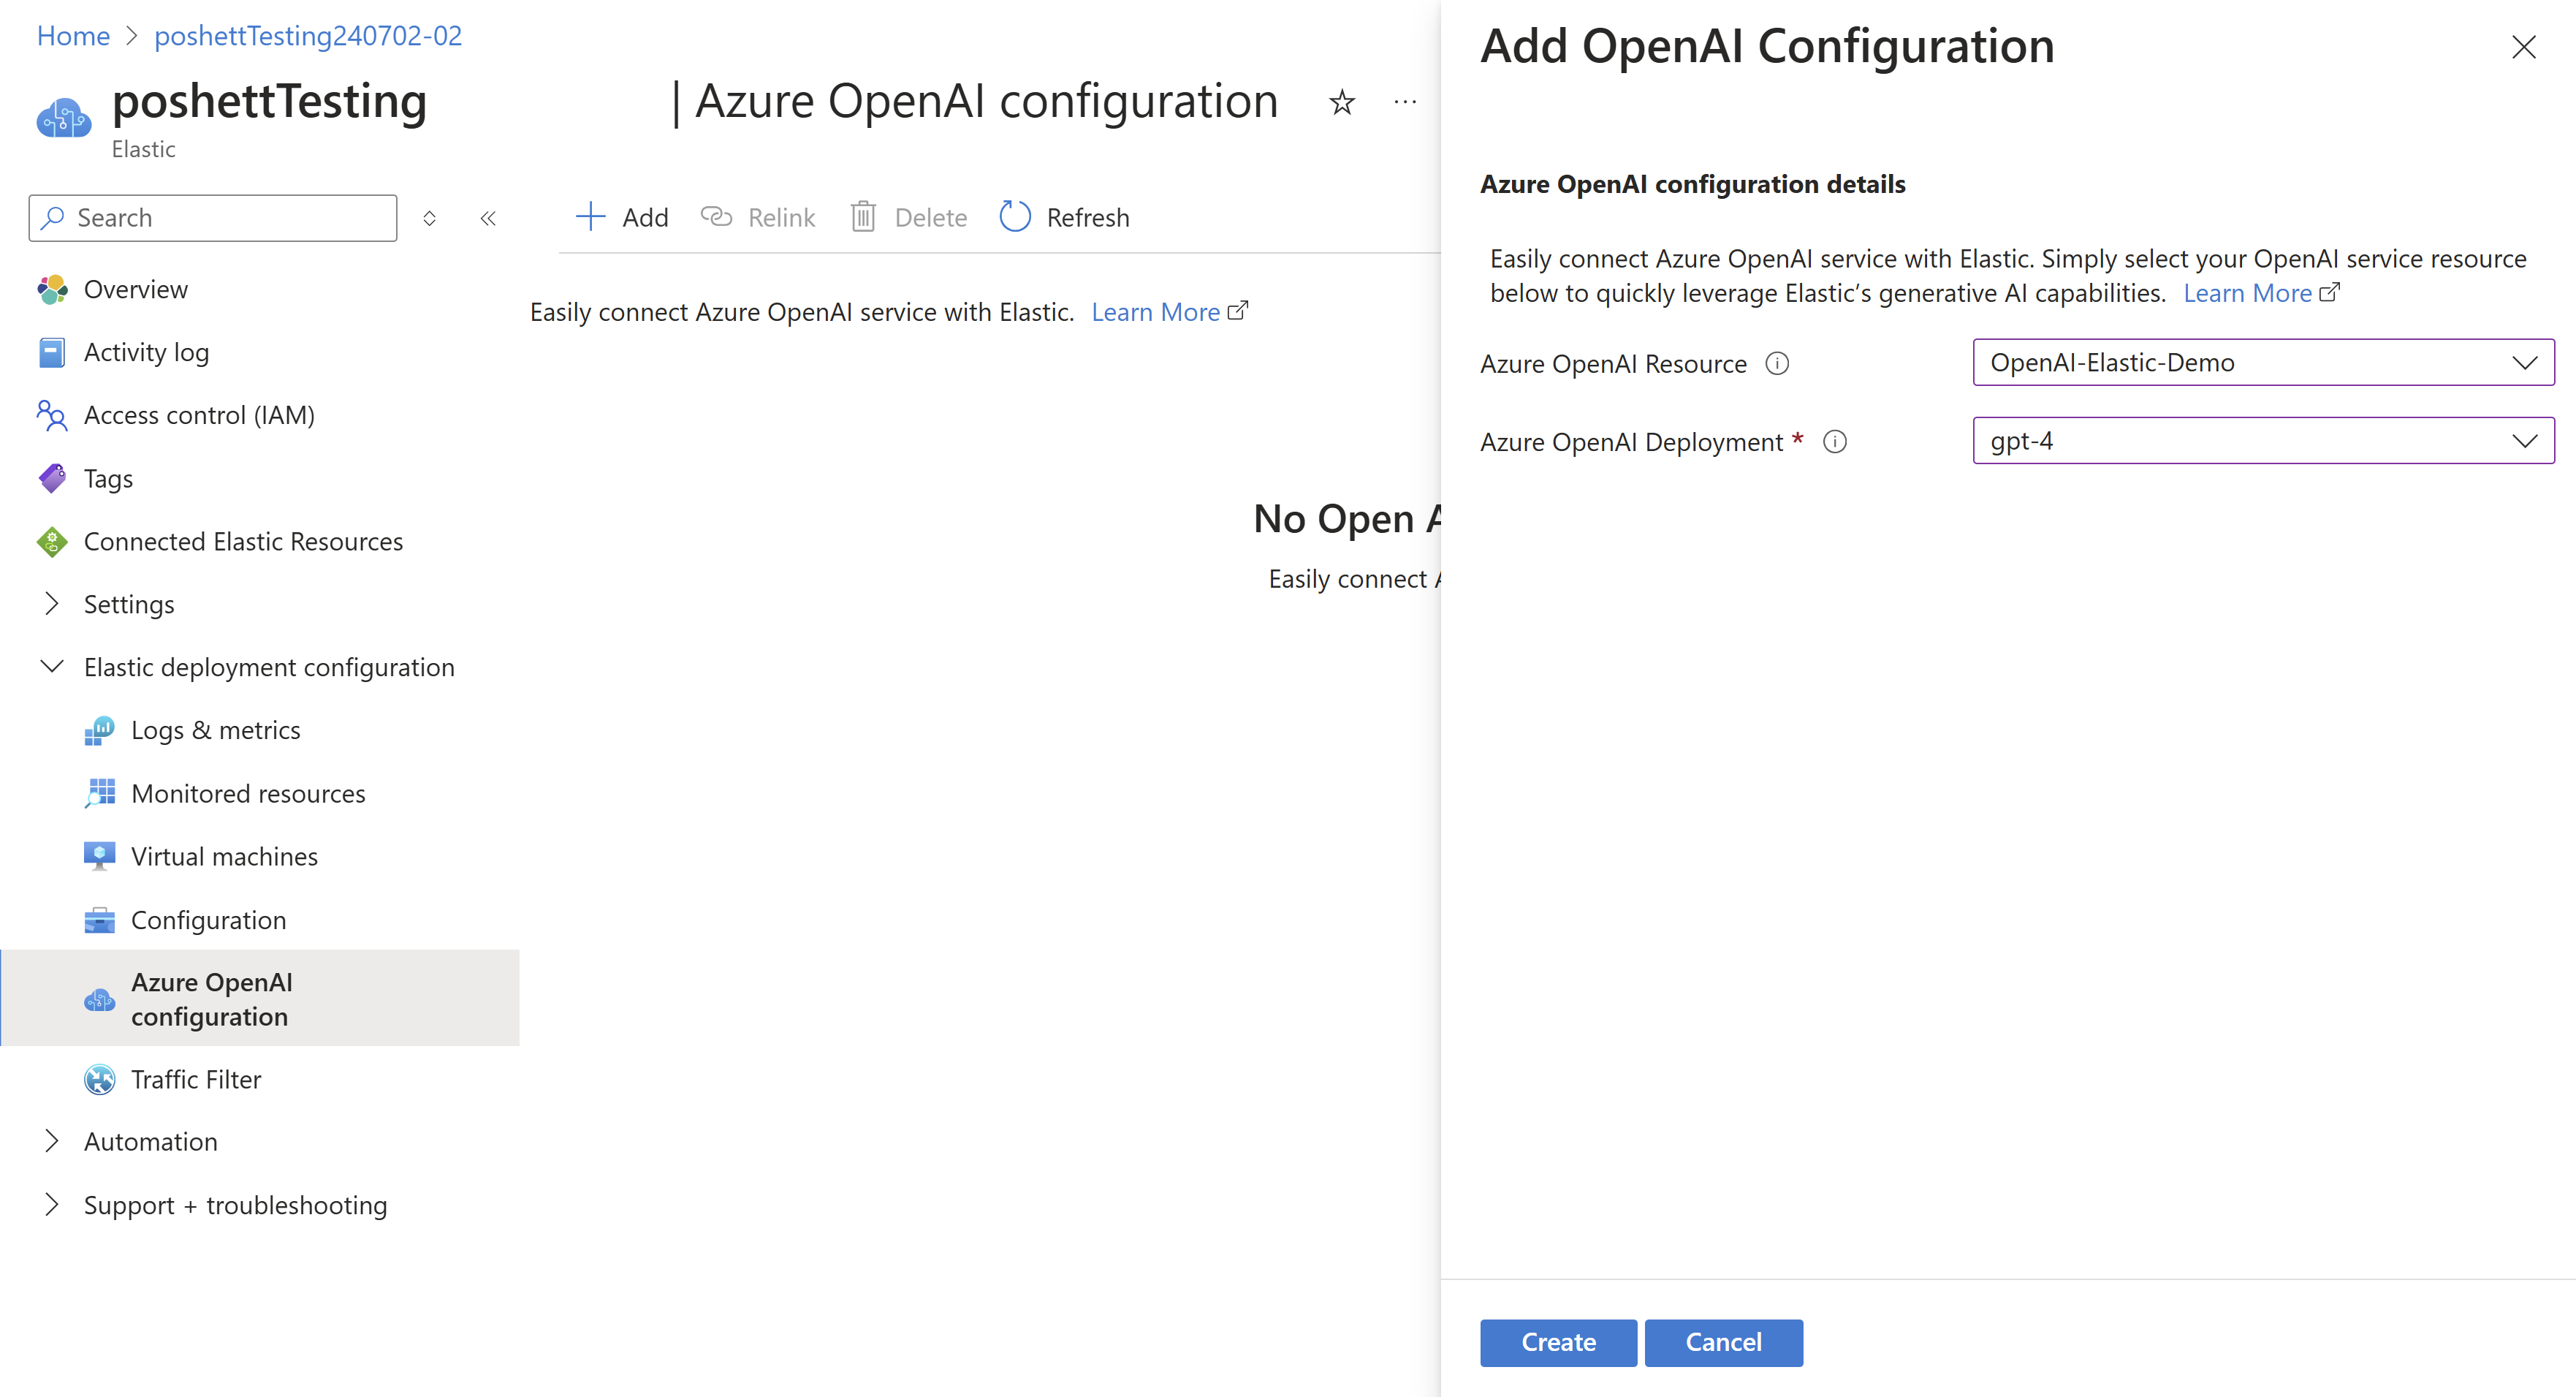Click the Learn More link in panel
2576x1397 pixels.
point(2248,292)
